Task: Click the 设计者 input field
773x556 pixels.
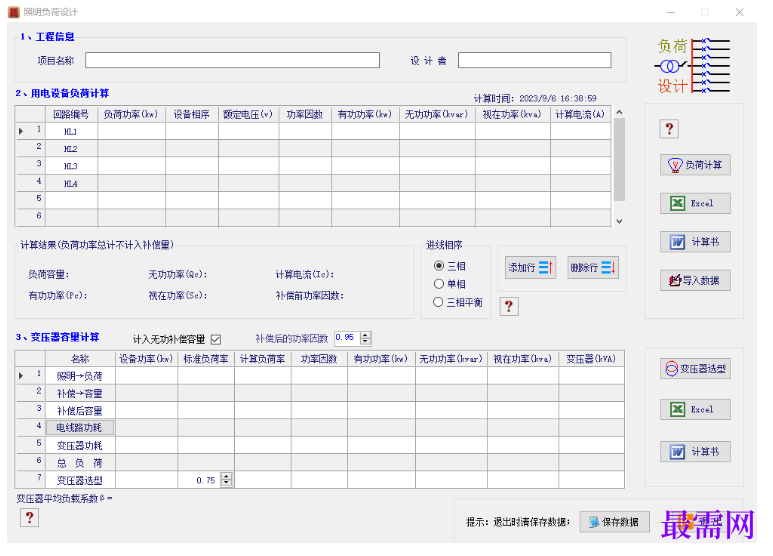Action: point(534,60)
